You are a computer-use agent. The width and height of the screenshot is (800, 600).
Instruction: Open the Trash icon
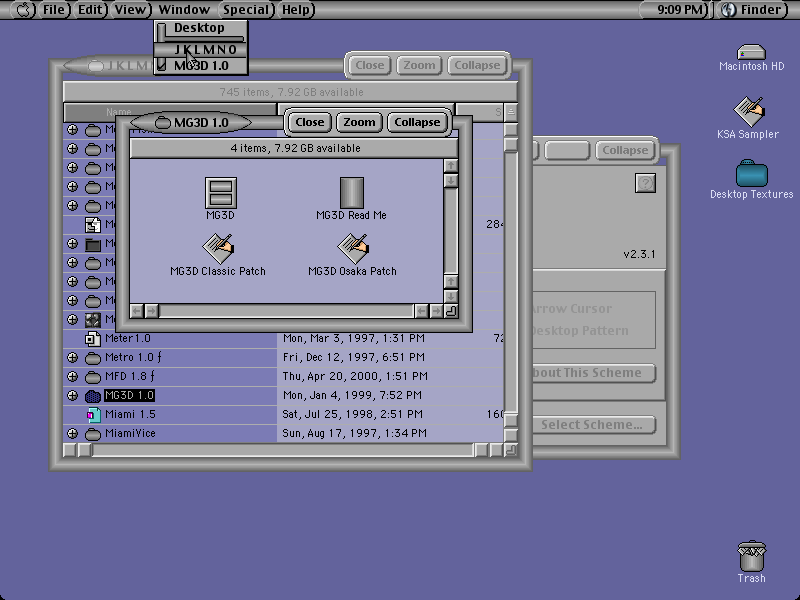[752, 556]
